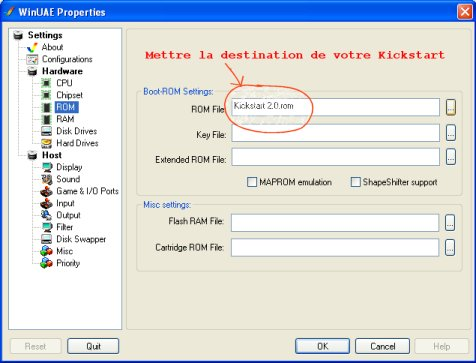The image size is (476, 363).
Task: Browse for ROM File with ellipsis button
Action: (451, 107)
